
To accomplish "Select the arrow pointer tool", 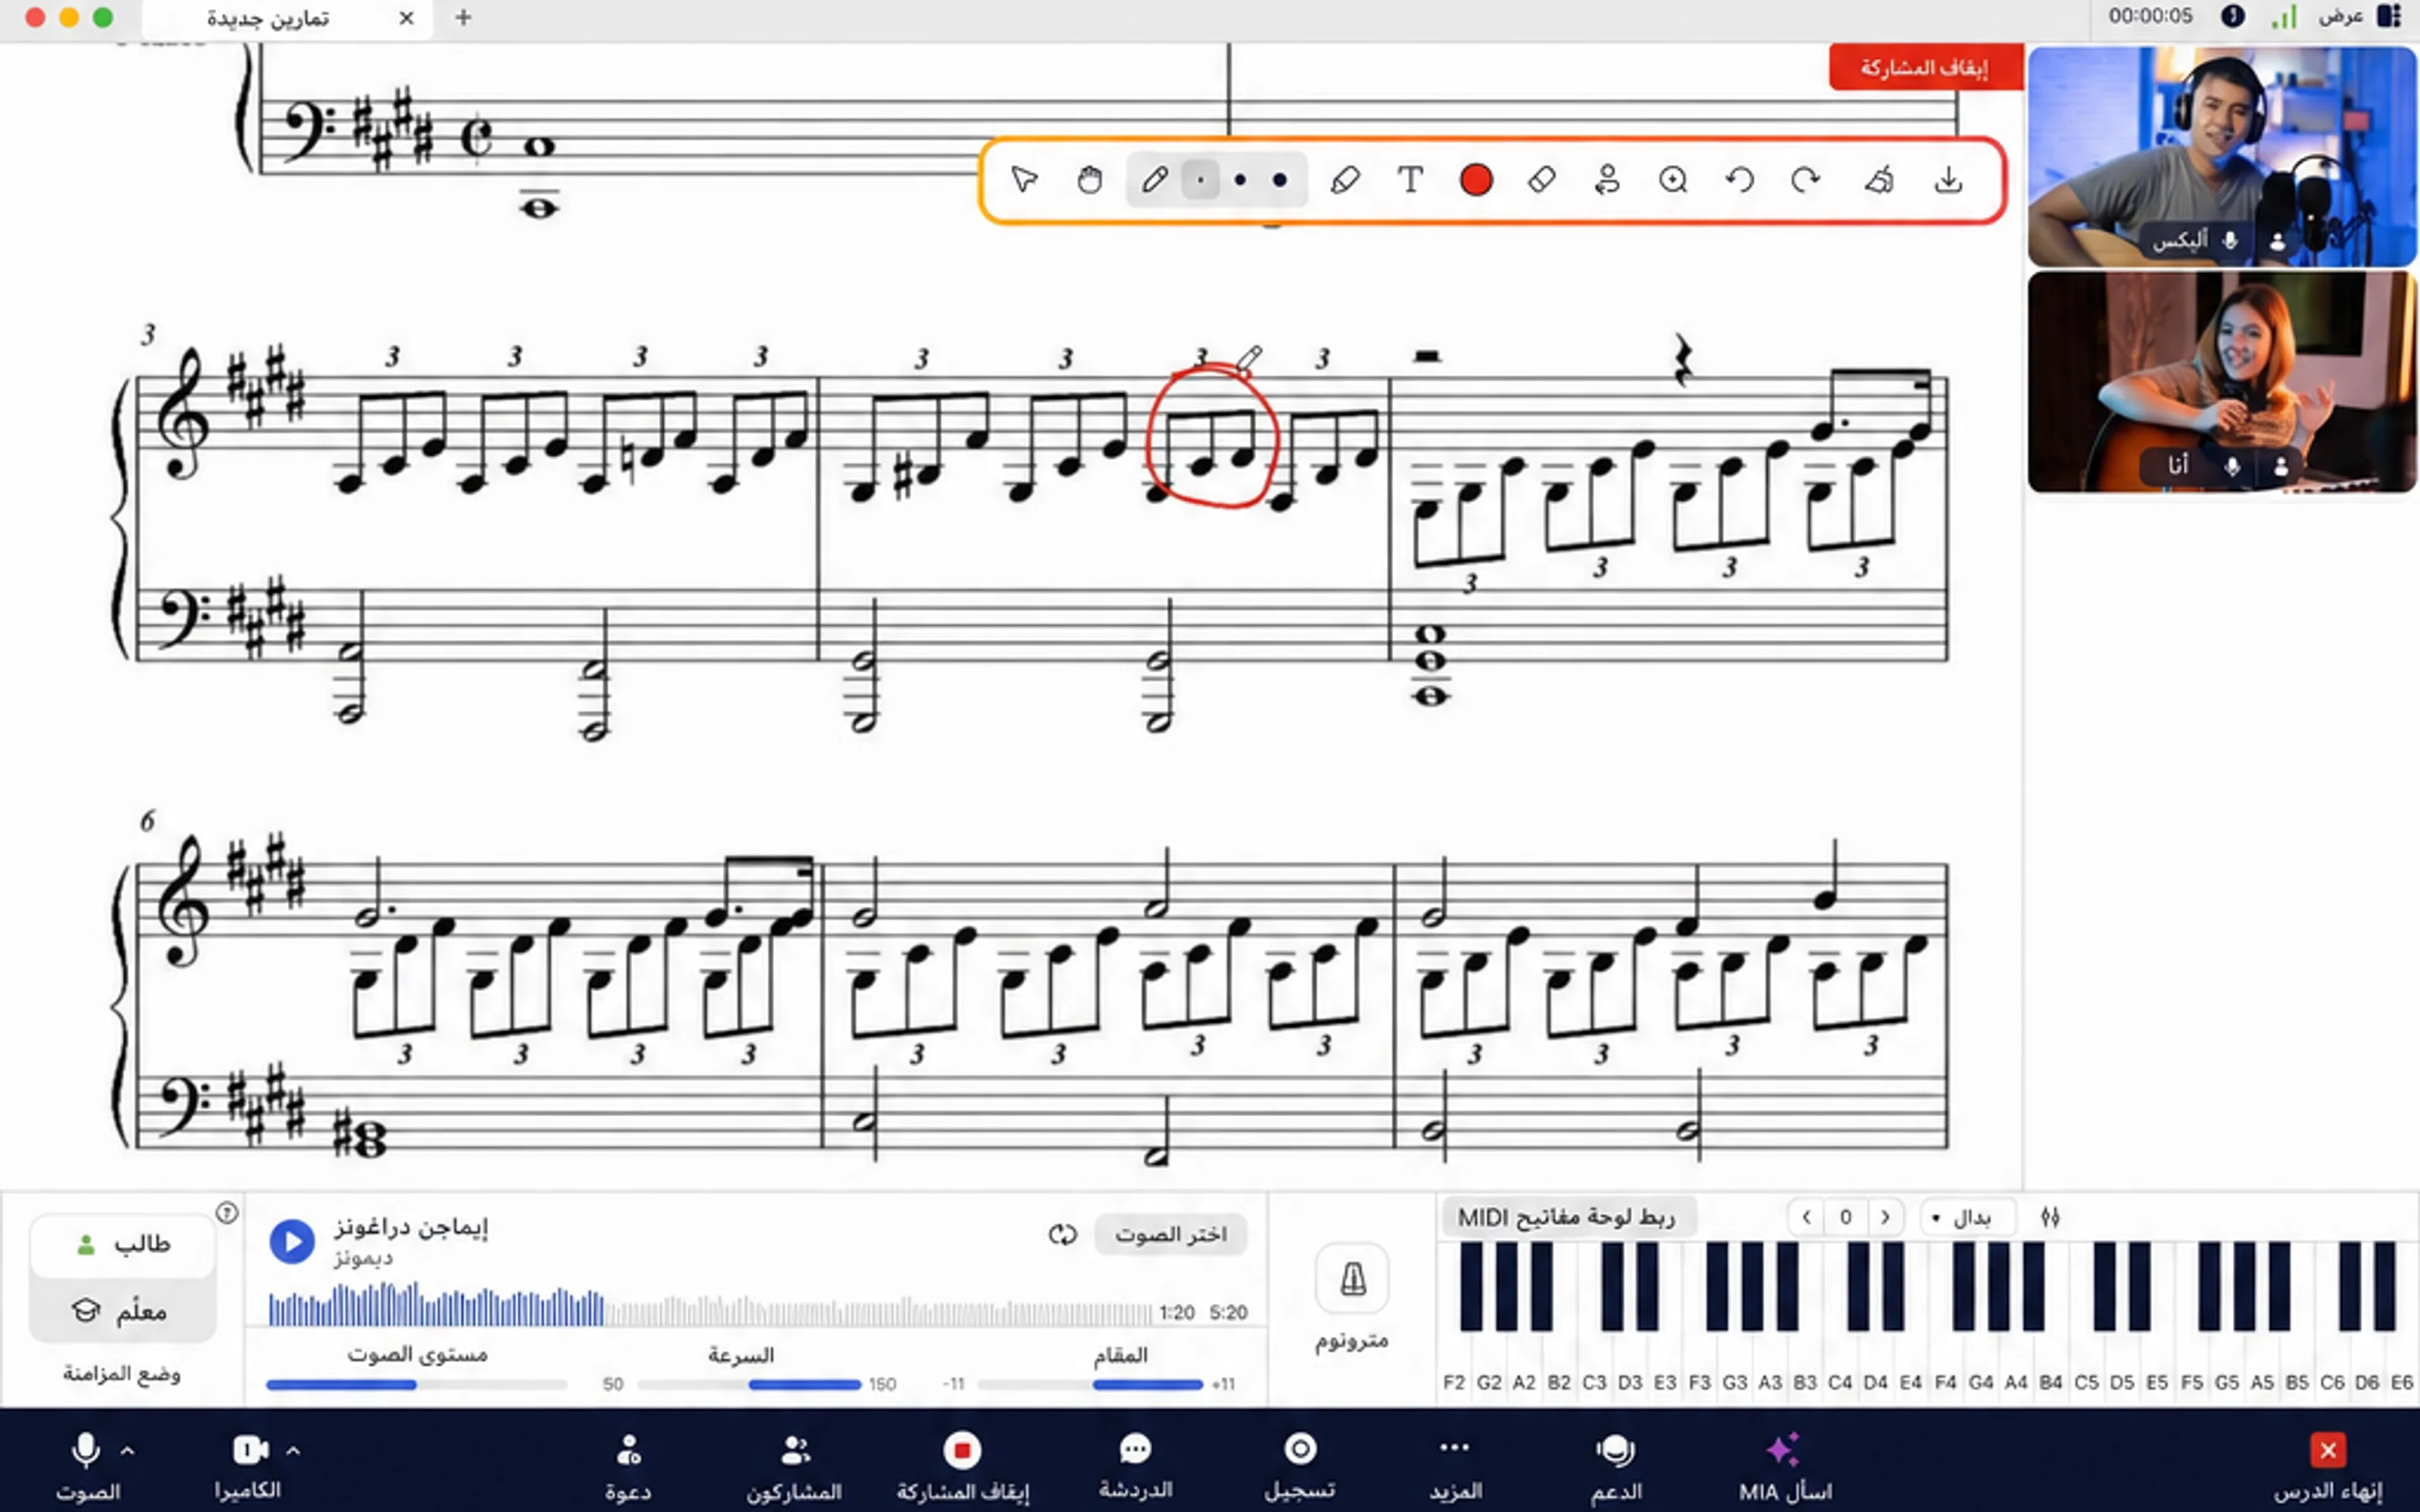I will pyautogui.click(x=1024, y=180).
